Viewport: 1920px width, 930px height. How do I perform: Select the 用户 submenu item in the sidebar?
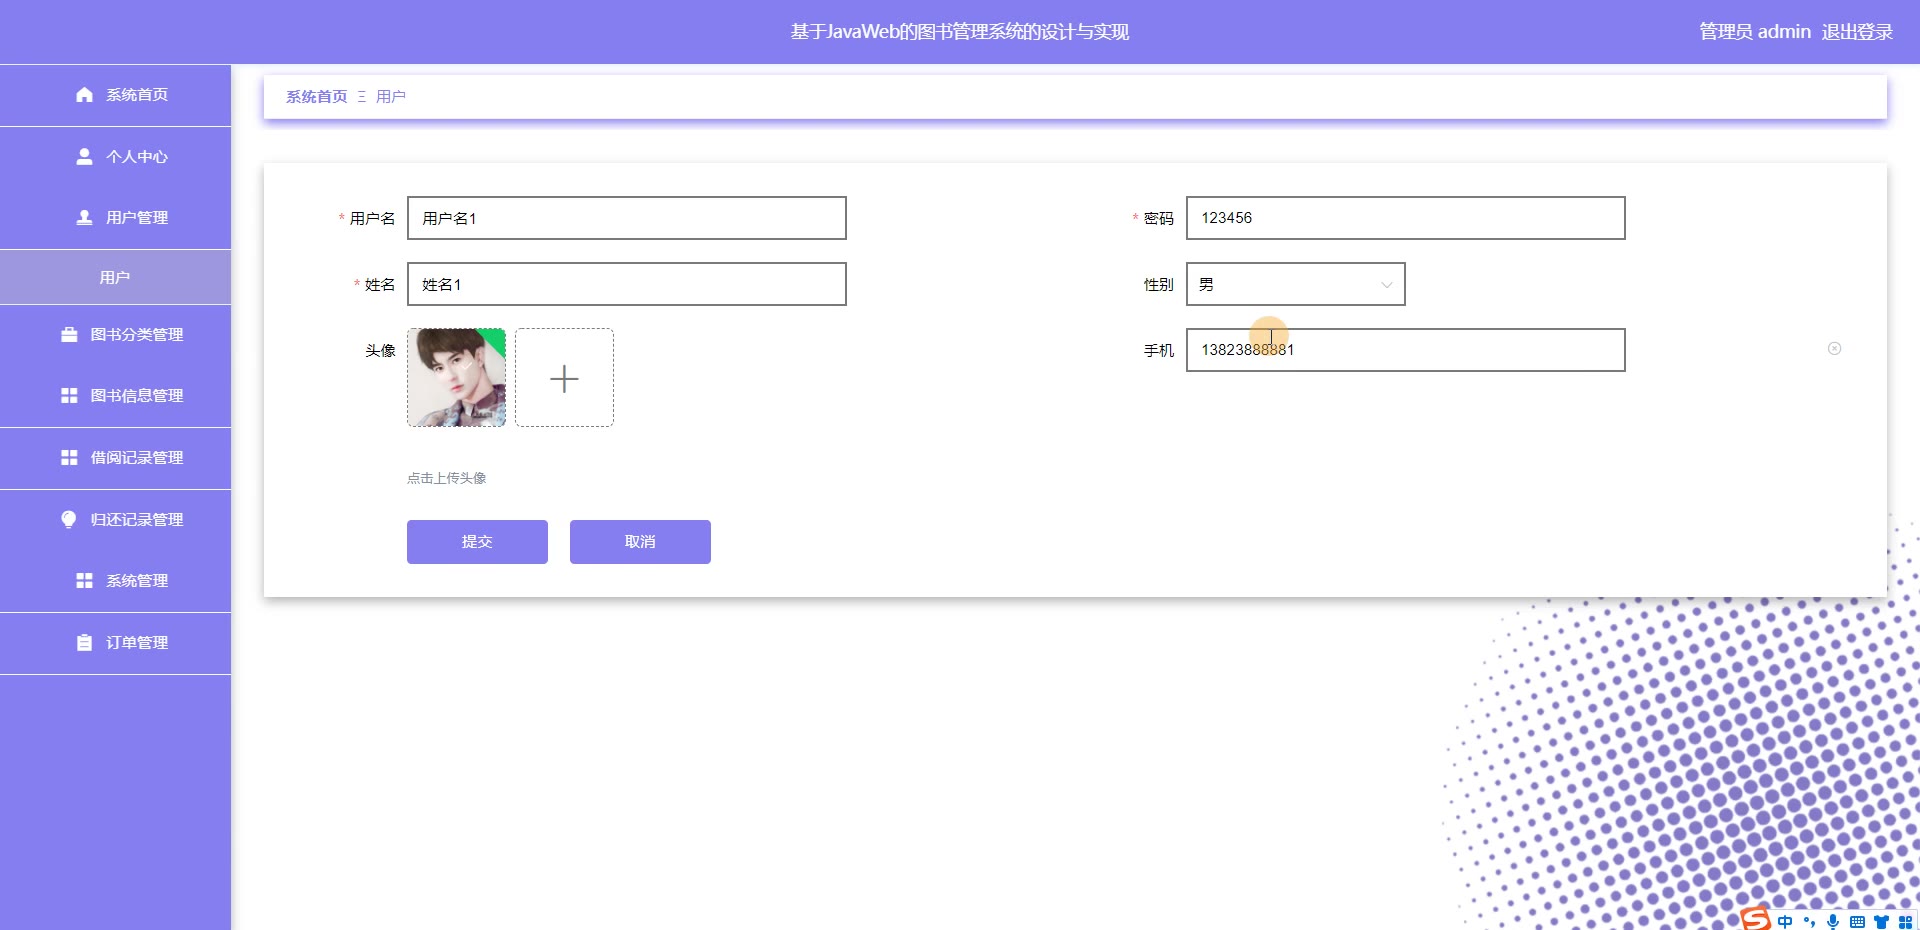pos(115,278)
